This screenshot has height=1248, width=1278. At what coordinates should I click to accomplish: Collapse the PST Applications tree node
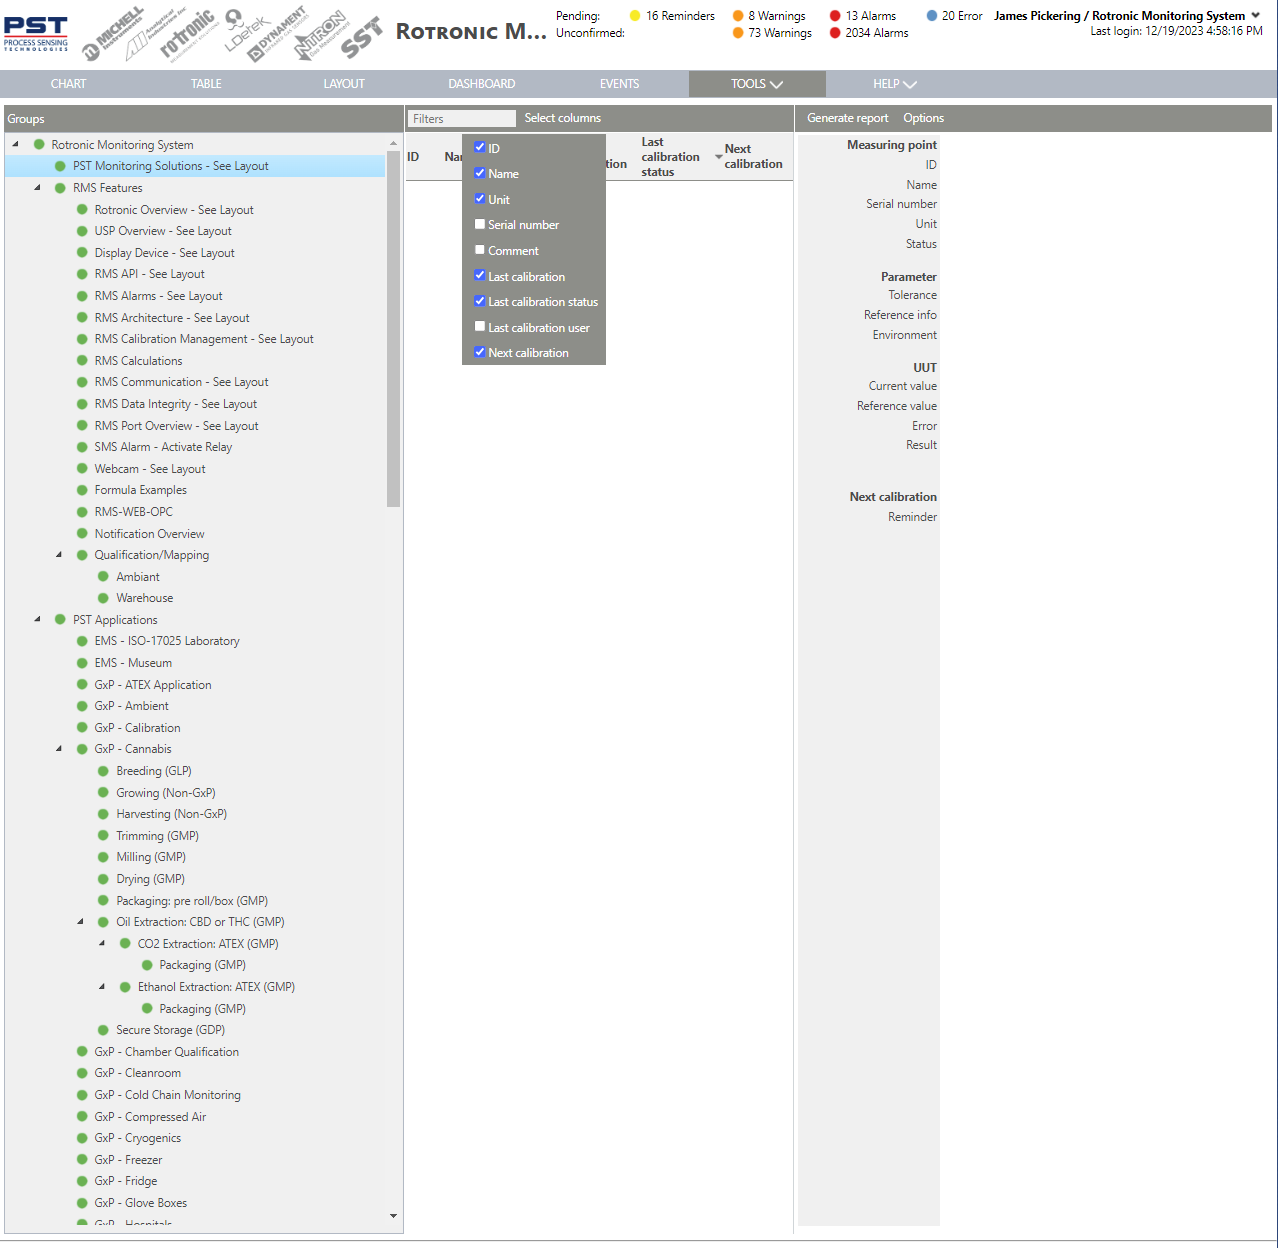[x=37, y=620]
